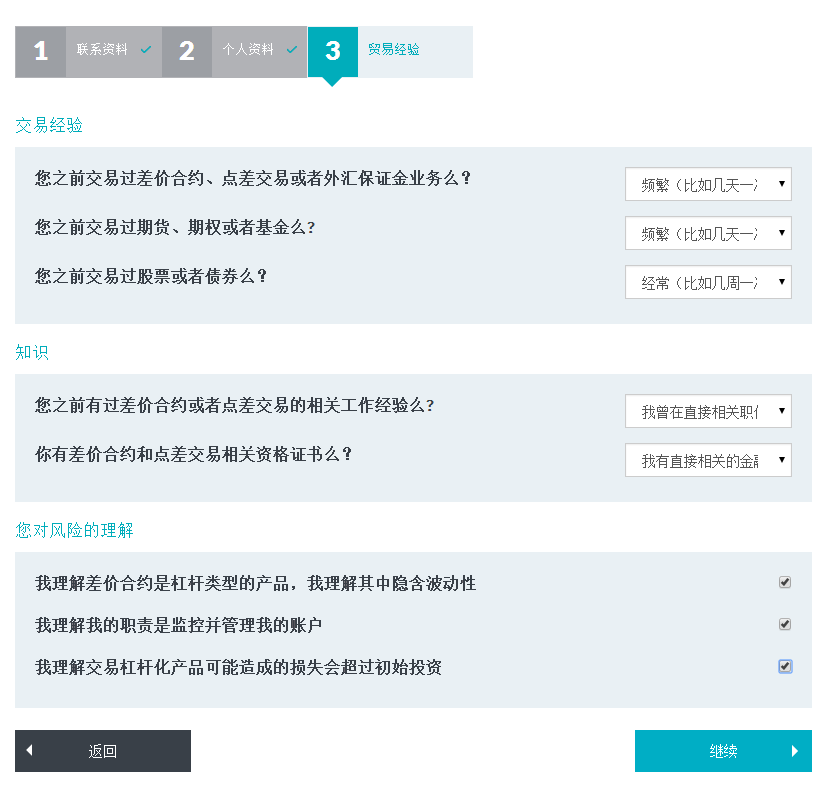Toggle 我理解我的职责是监控并管理我的账户 checkbox

[785, 624]
